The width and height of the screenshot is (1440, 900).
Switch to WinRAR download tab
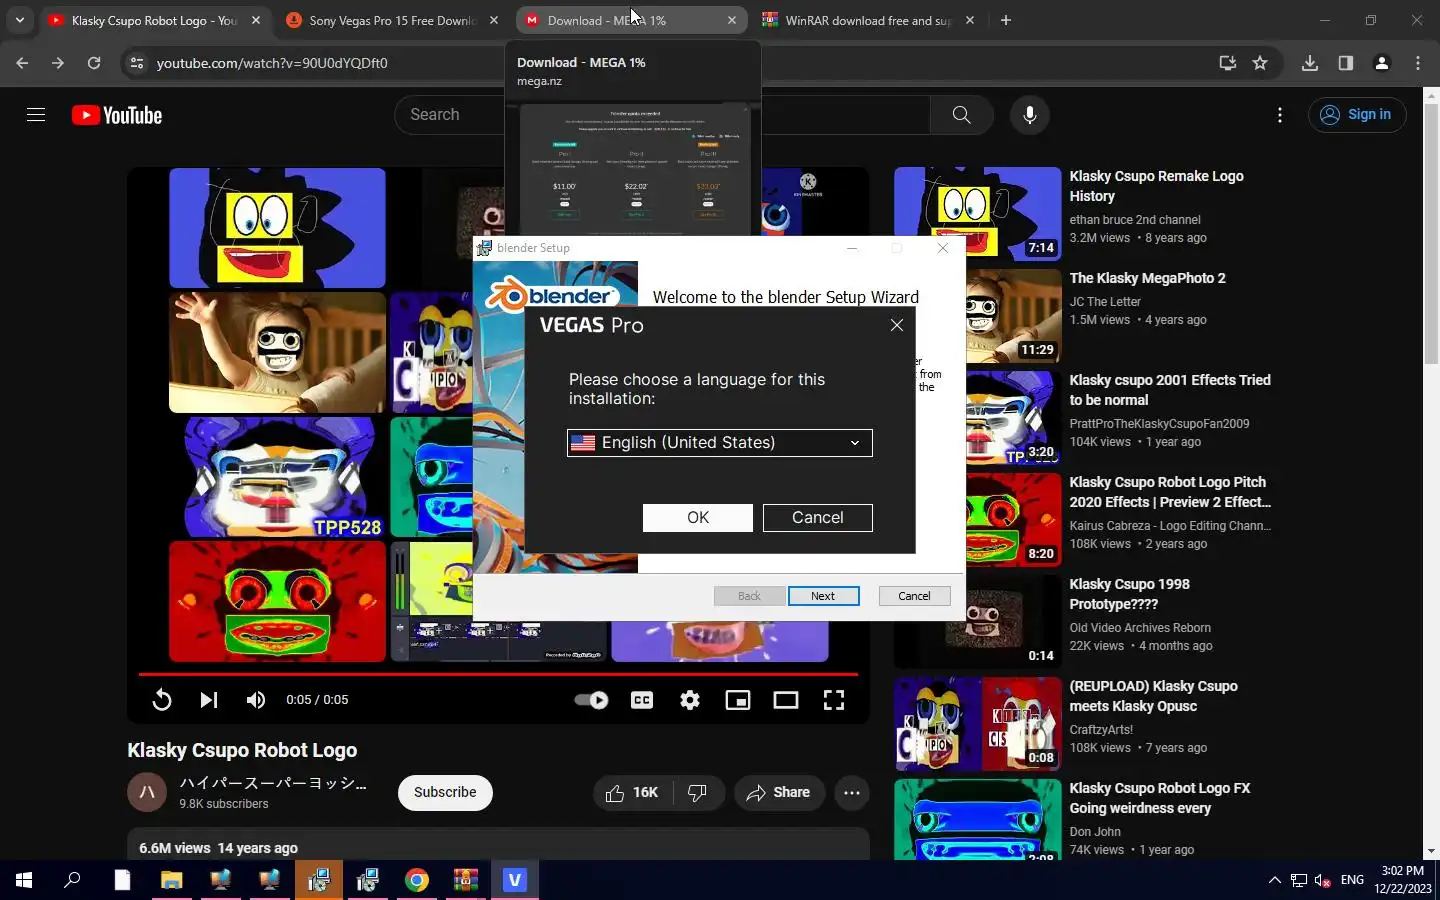(x=867, y=20)
